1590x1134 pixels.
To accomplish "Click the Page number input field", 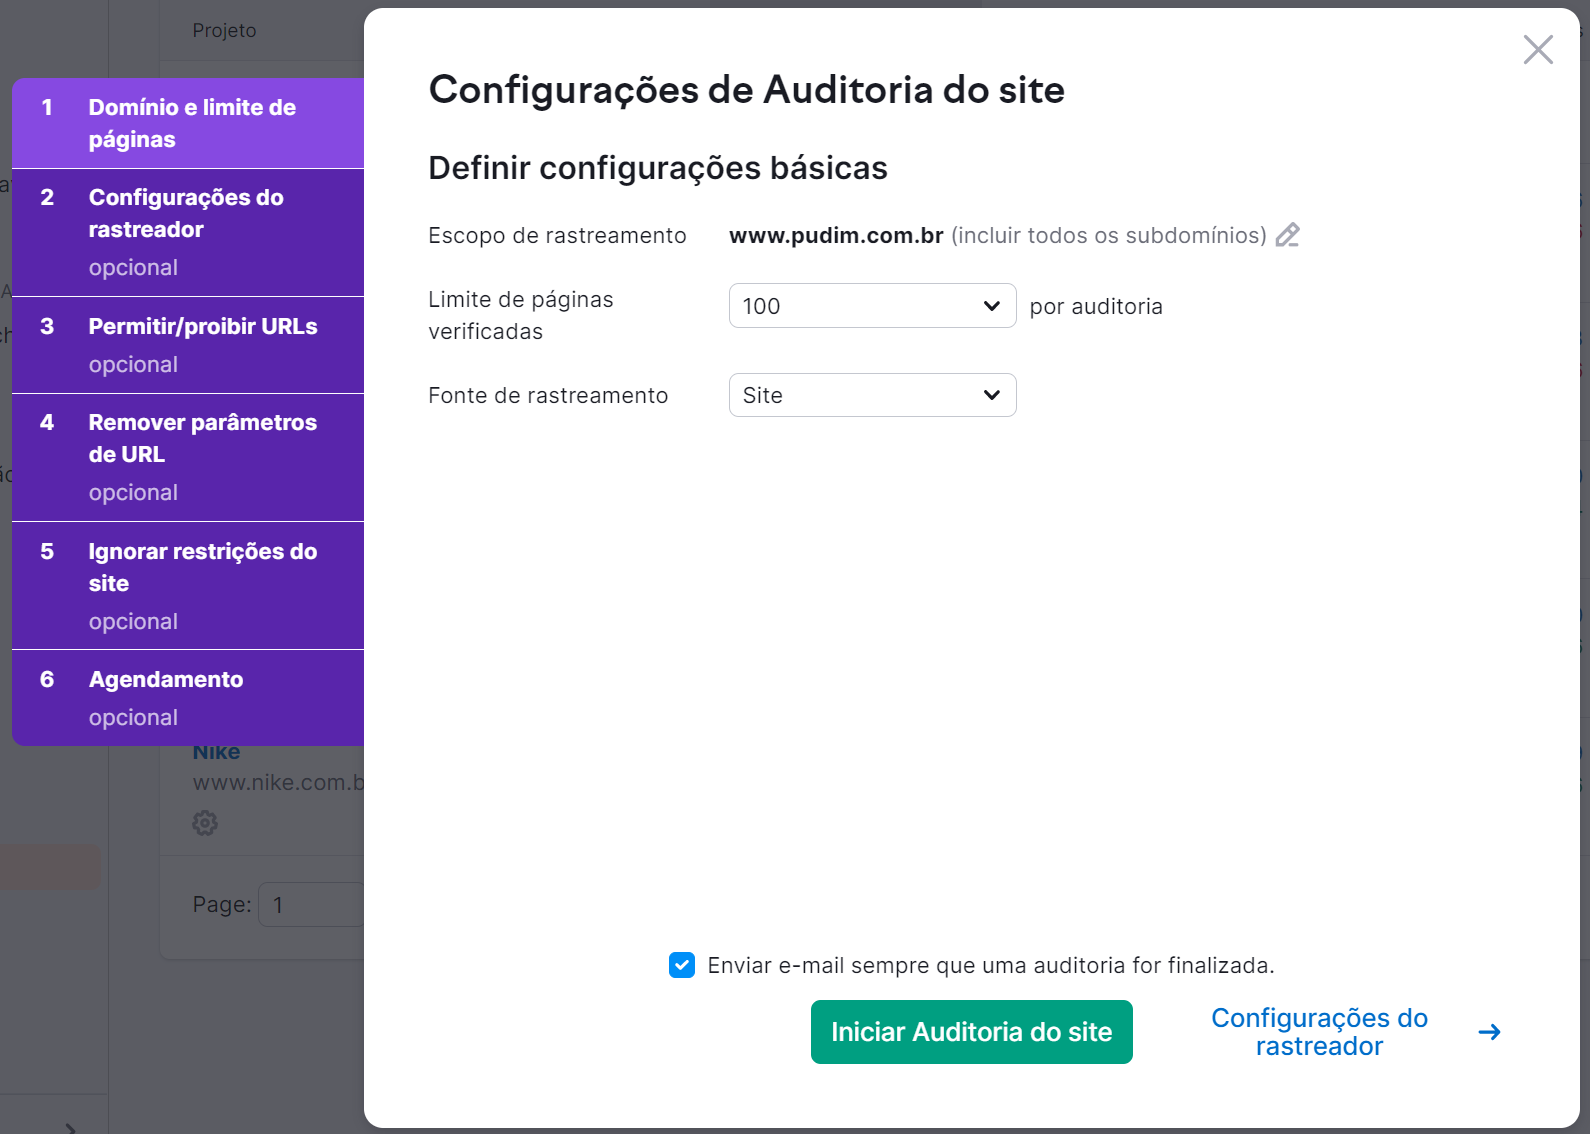I will (x=312, y=905).
